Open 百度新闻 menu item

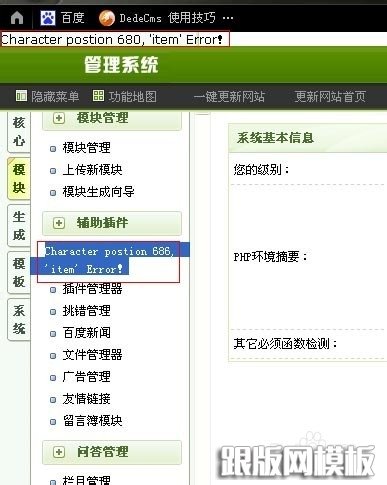[86, 333]
